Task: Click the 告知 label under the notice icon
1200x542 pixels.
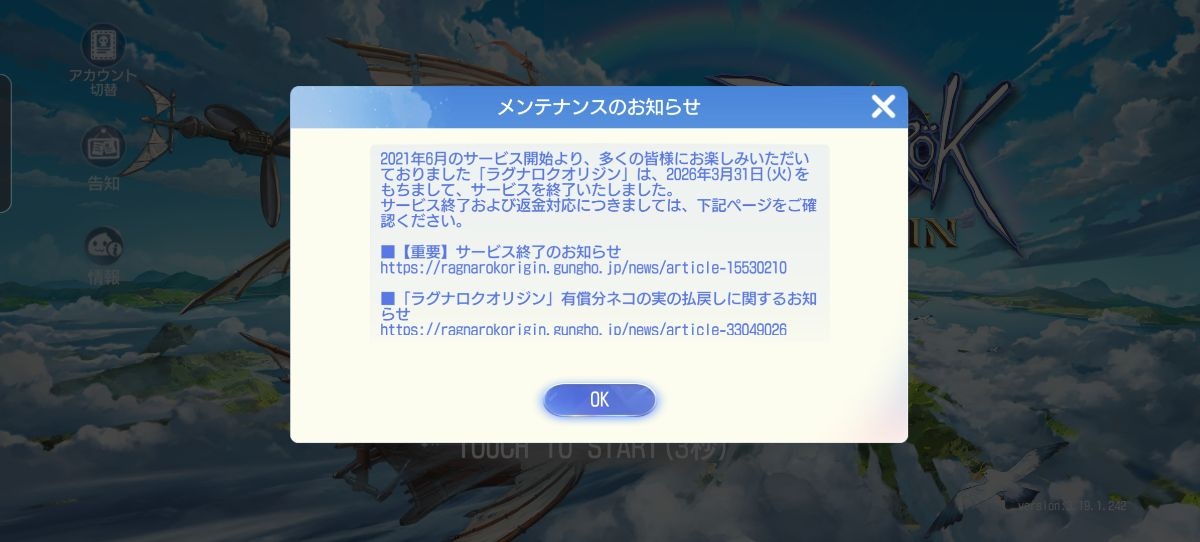Action: [x=103, y=183]
